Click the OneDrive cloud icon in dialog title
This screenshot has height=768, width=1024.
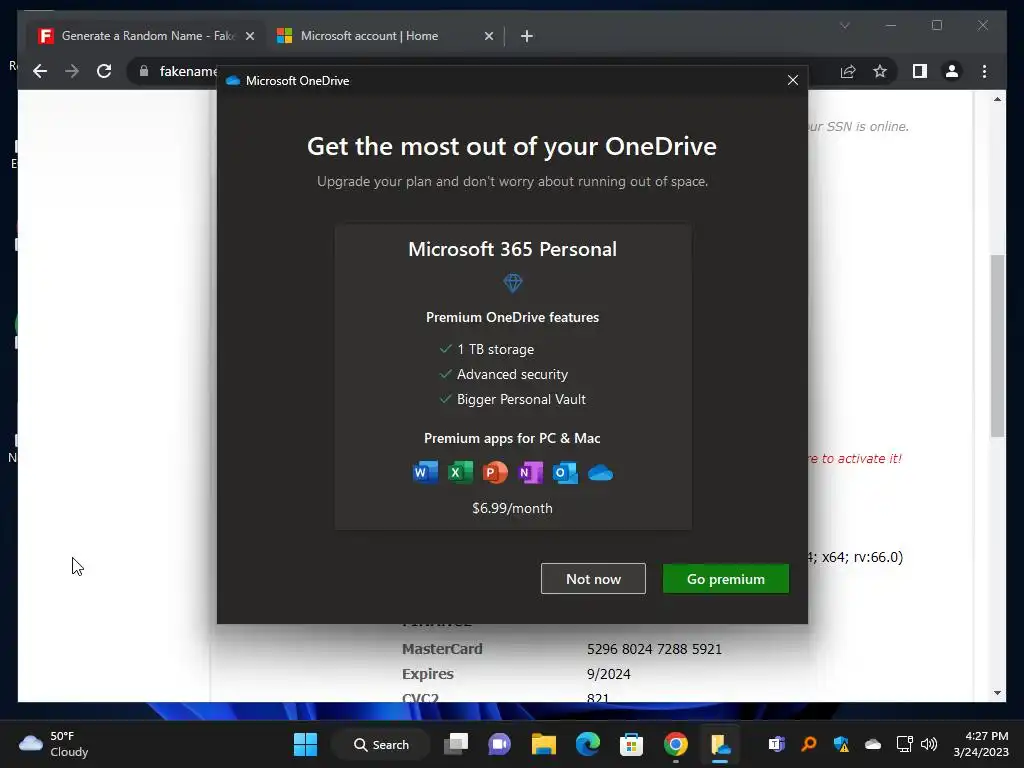click(232, 80)
